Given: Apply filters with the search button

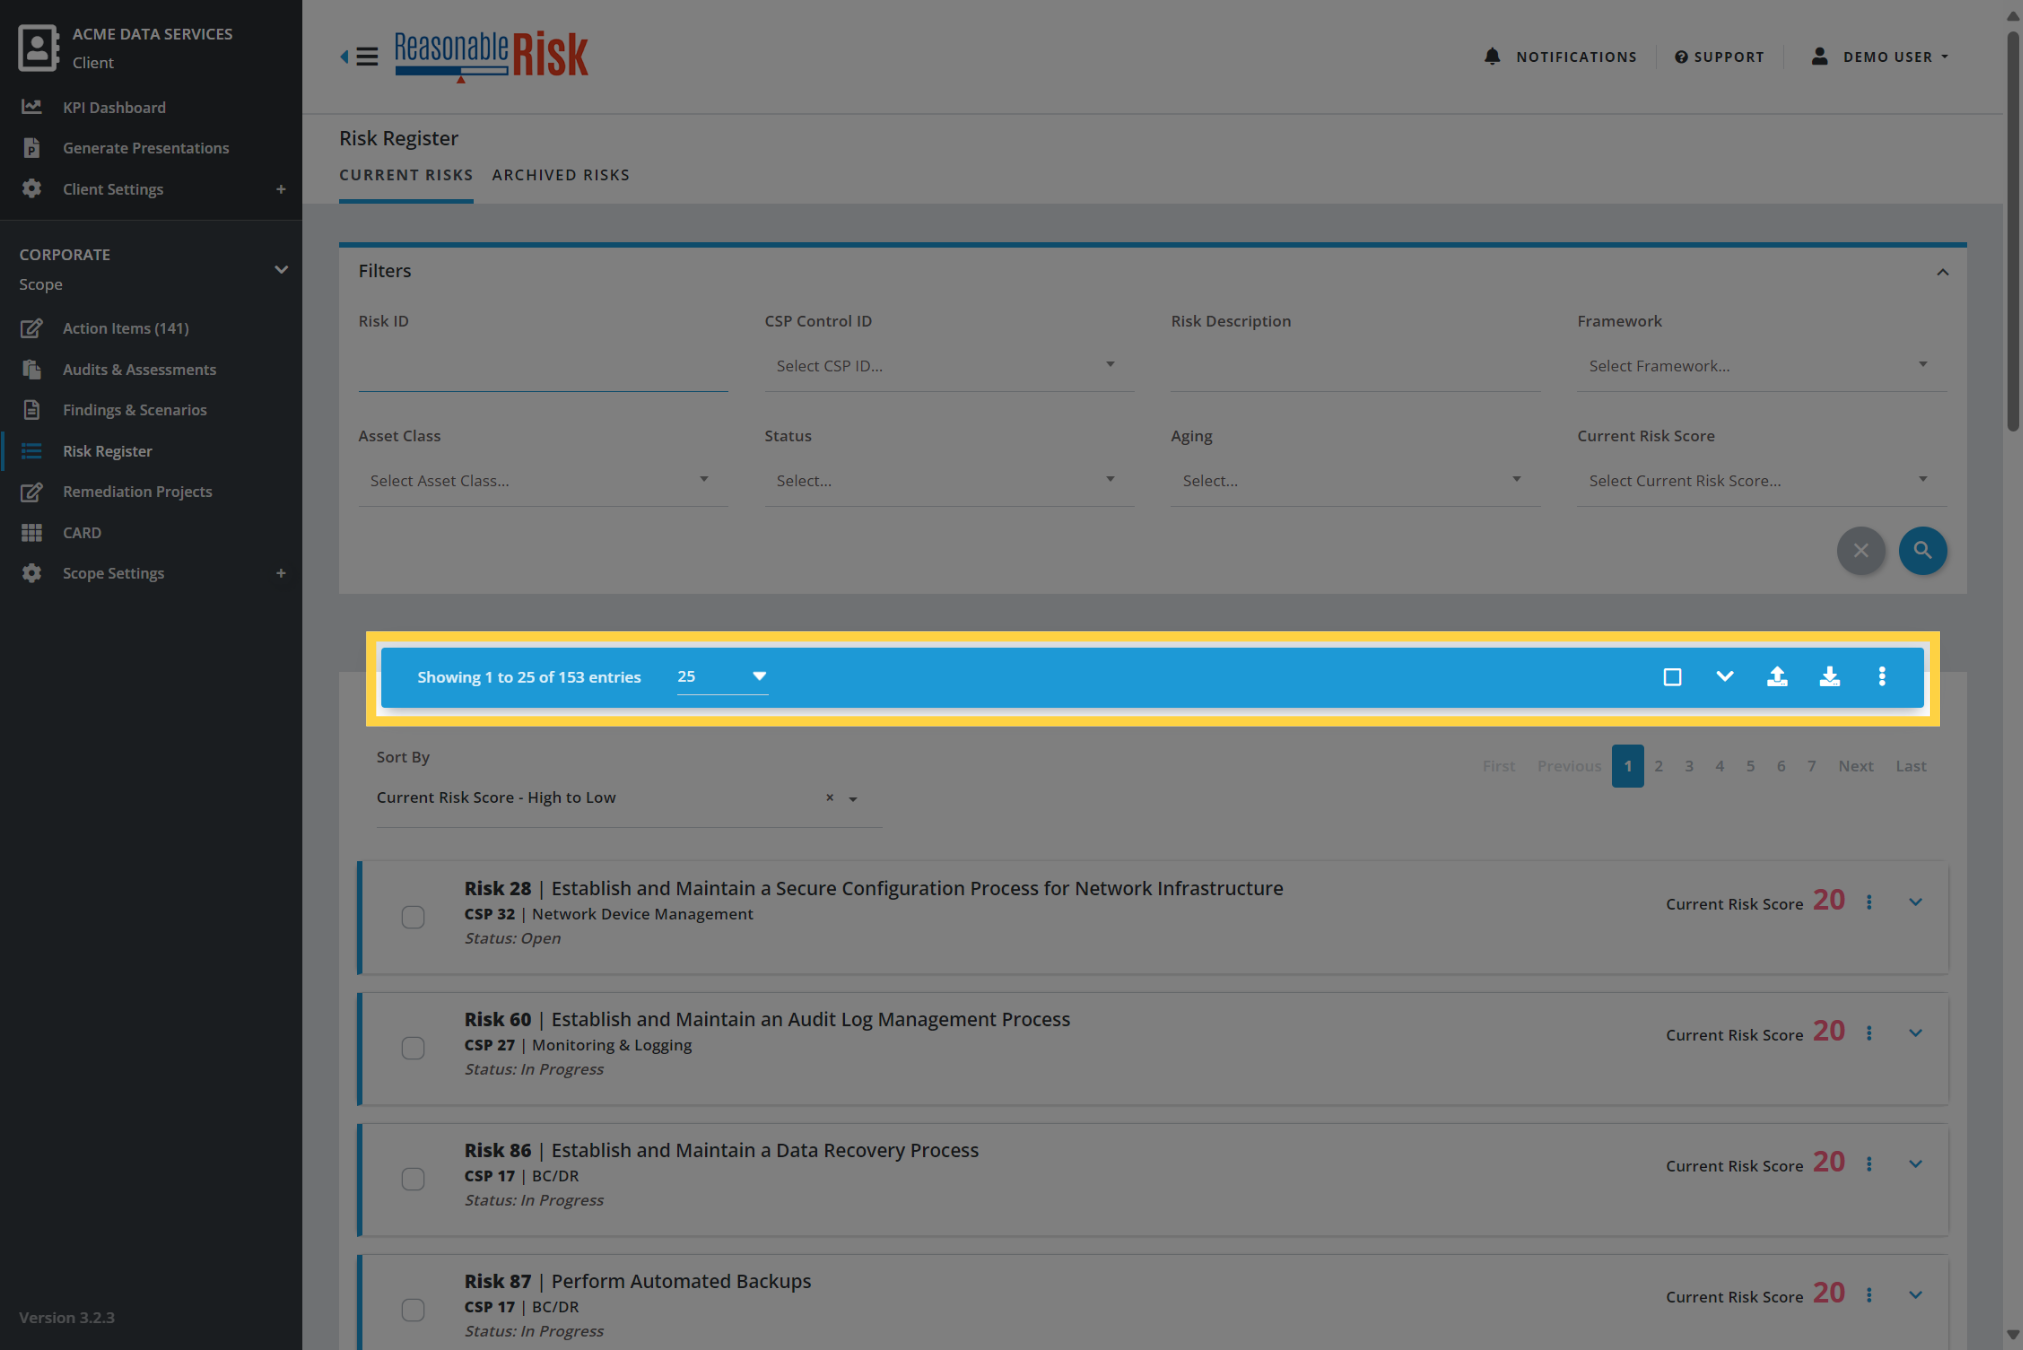Looking at the screenshot, I should [x=1923, y=551].
